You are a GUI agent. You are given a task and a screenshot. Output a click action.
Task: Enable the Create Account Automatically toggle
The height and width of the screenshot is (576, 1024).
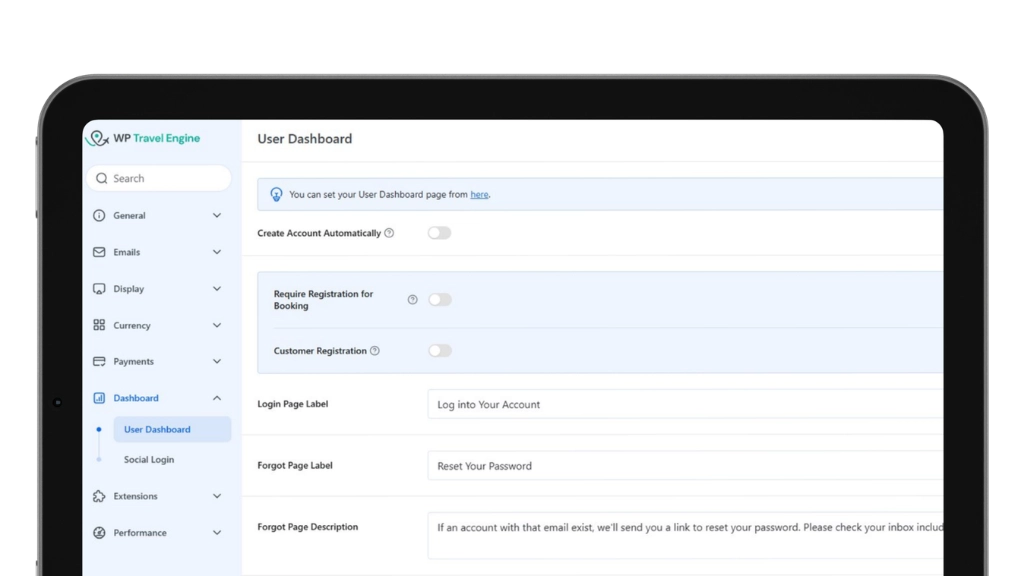coord(439,233)
